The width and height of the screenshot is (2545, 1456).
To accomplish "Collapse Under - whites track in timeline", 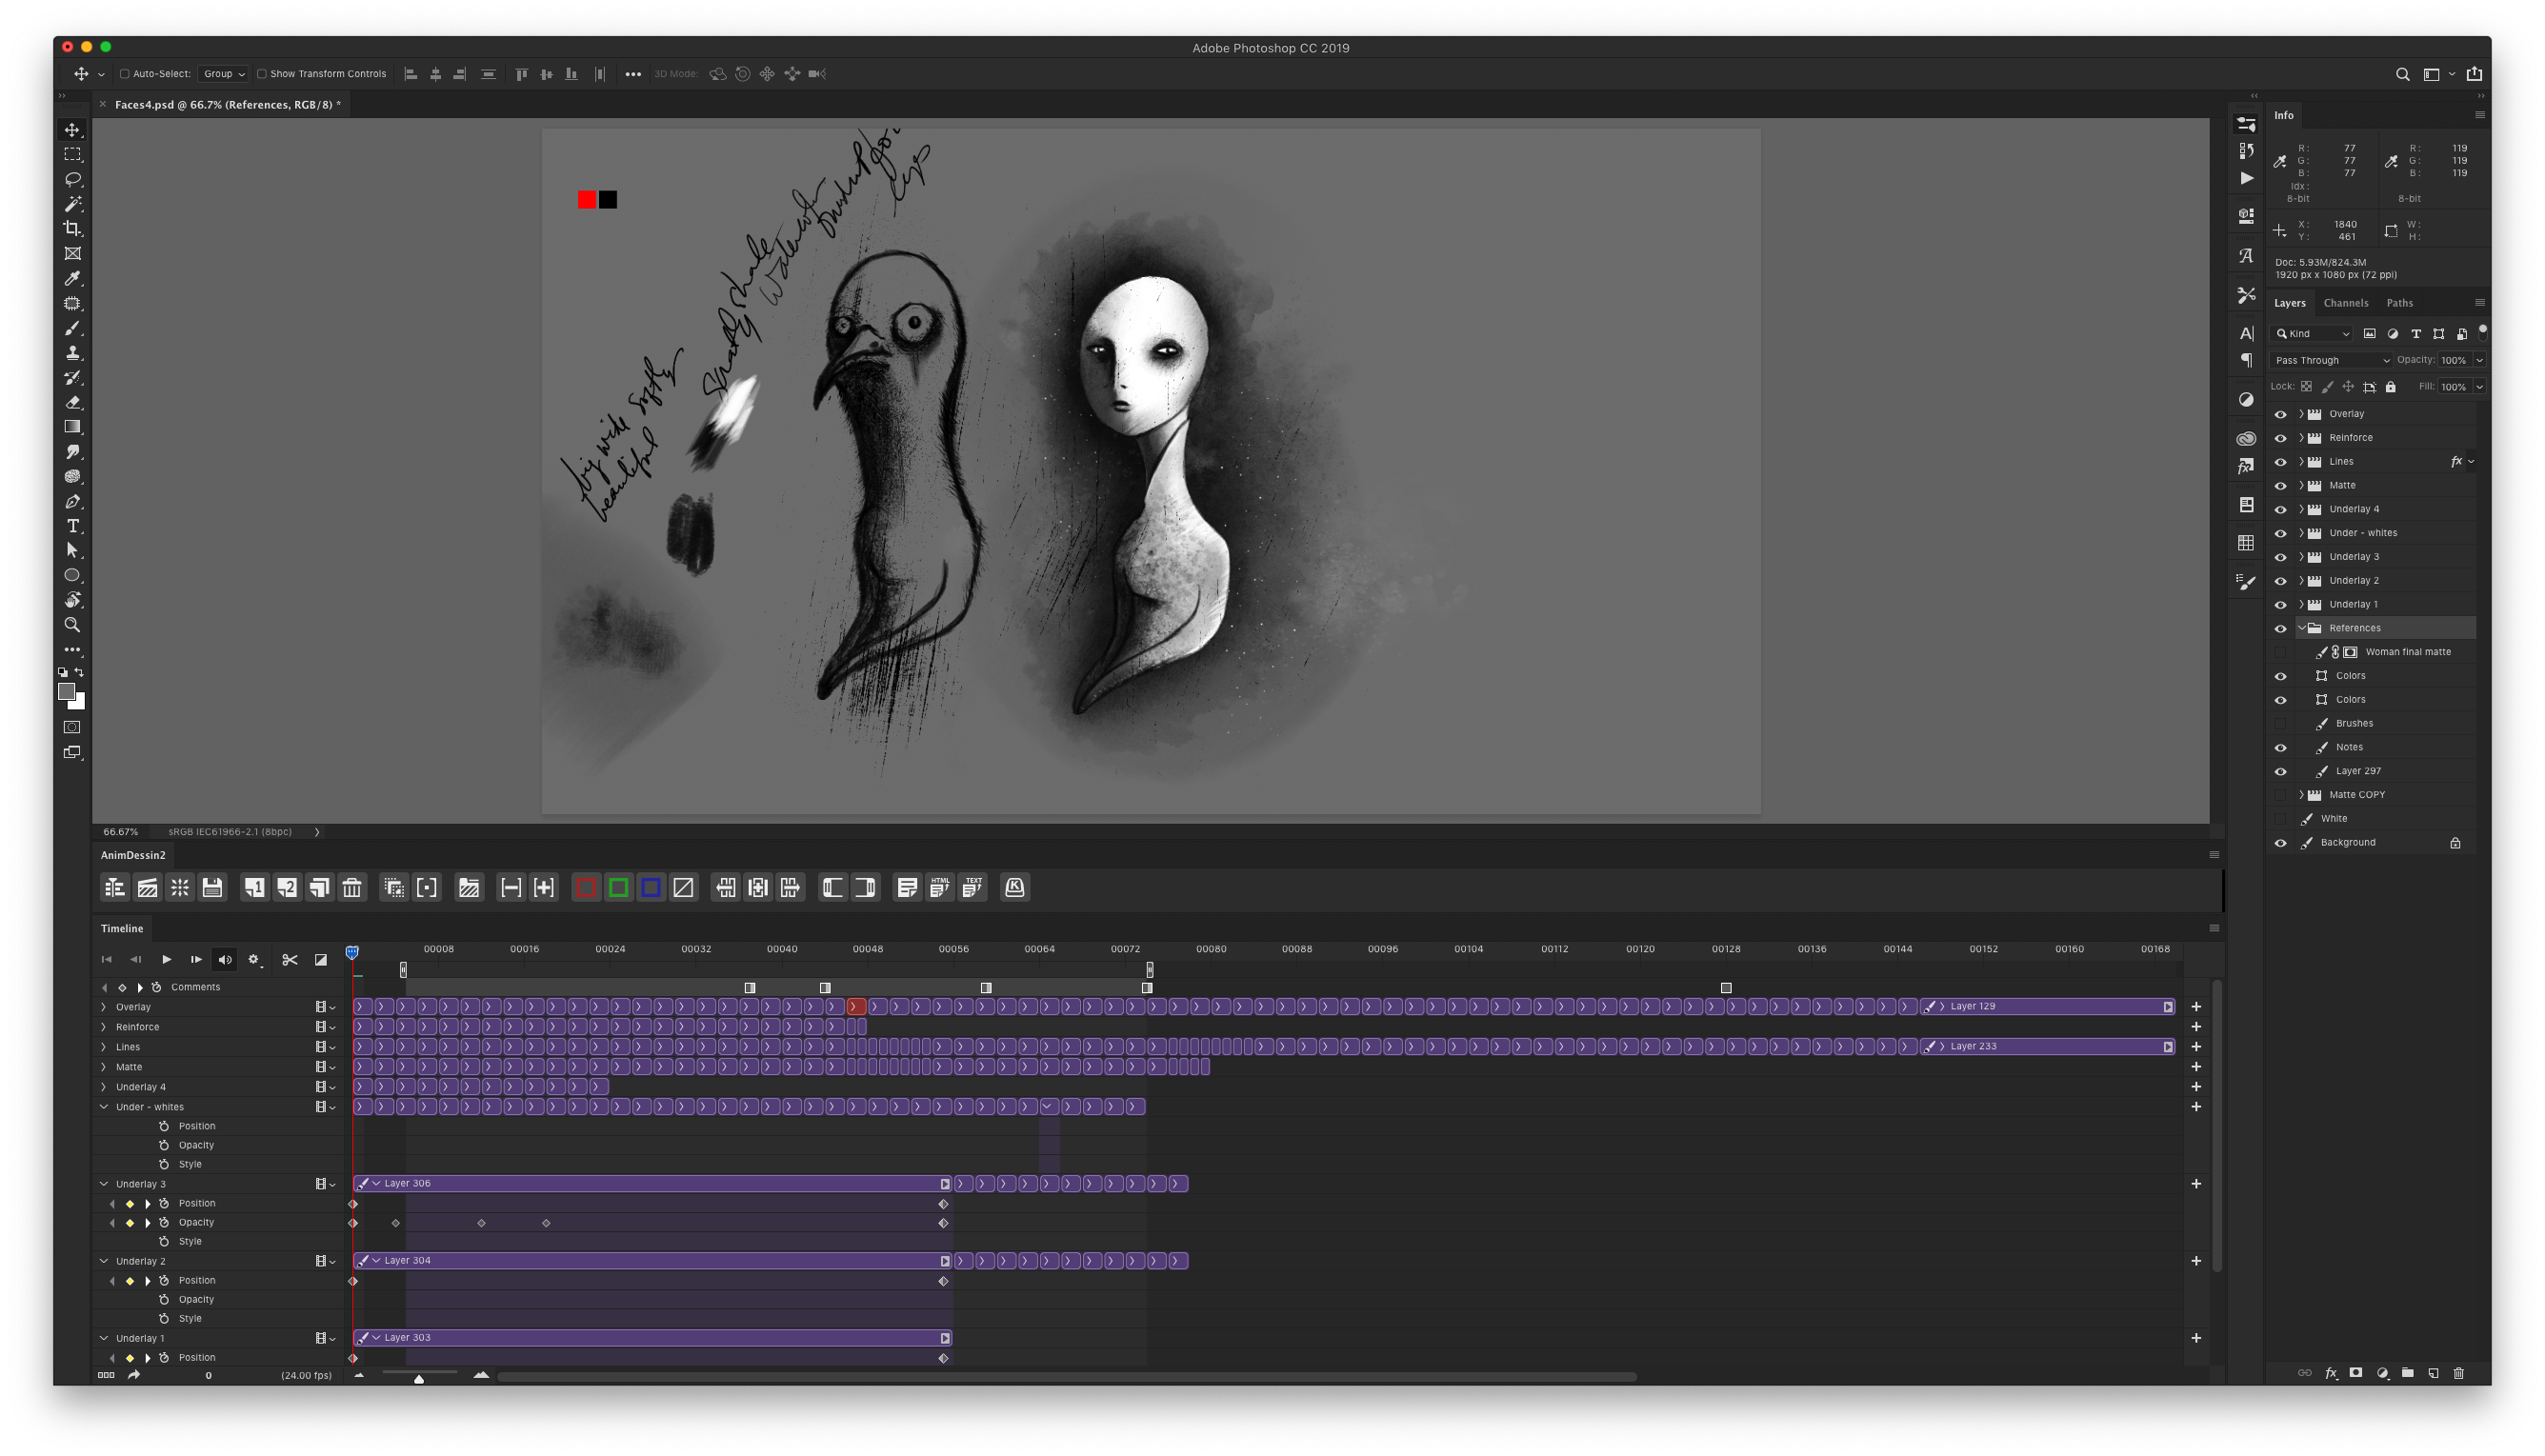I will coord(104,1107).
